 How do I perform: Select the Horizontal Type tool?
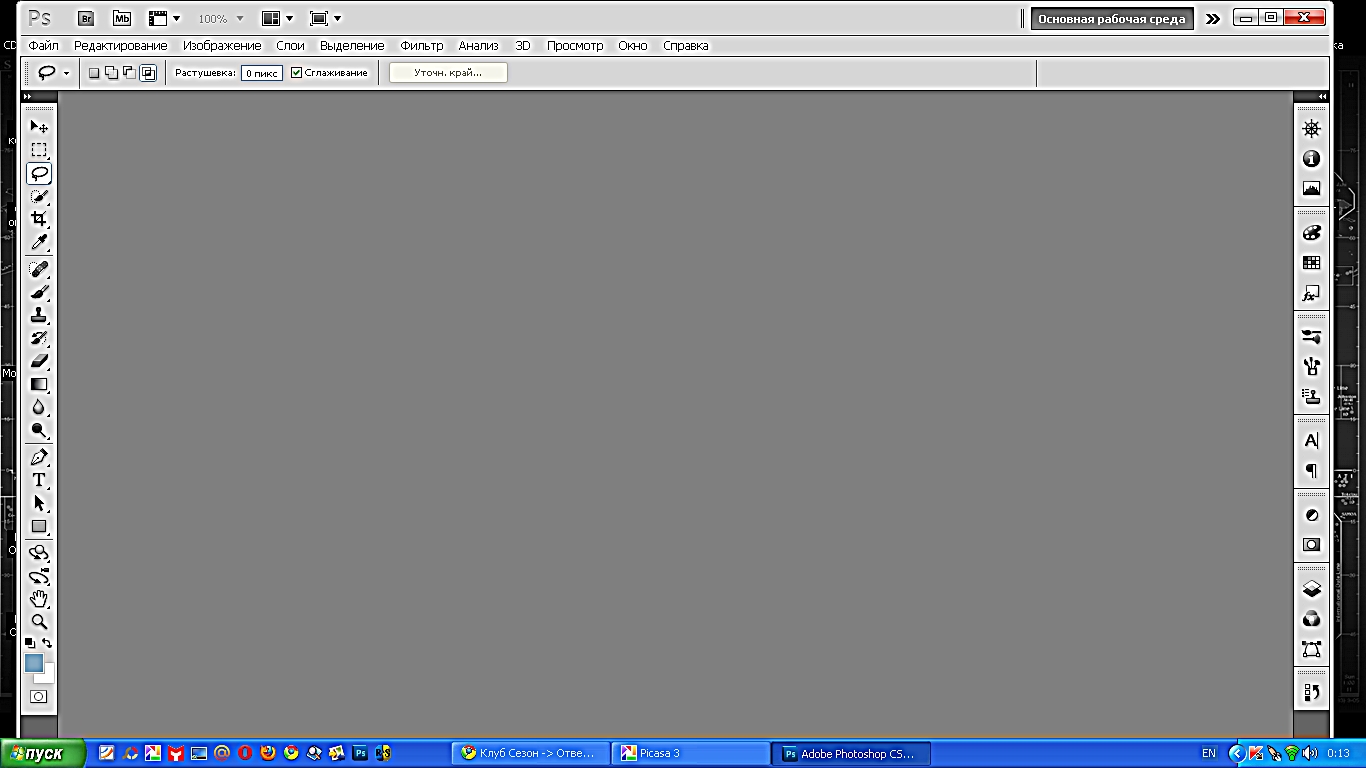click(x=39, y=480)
